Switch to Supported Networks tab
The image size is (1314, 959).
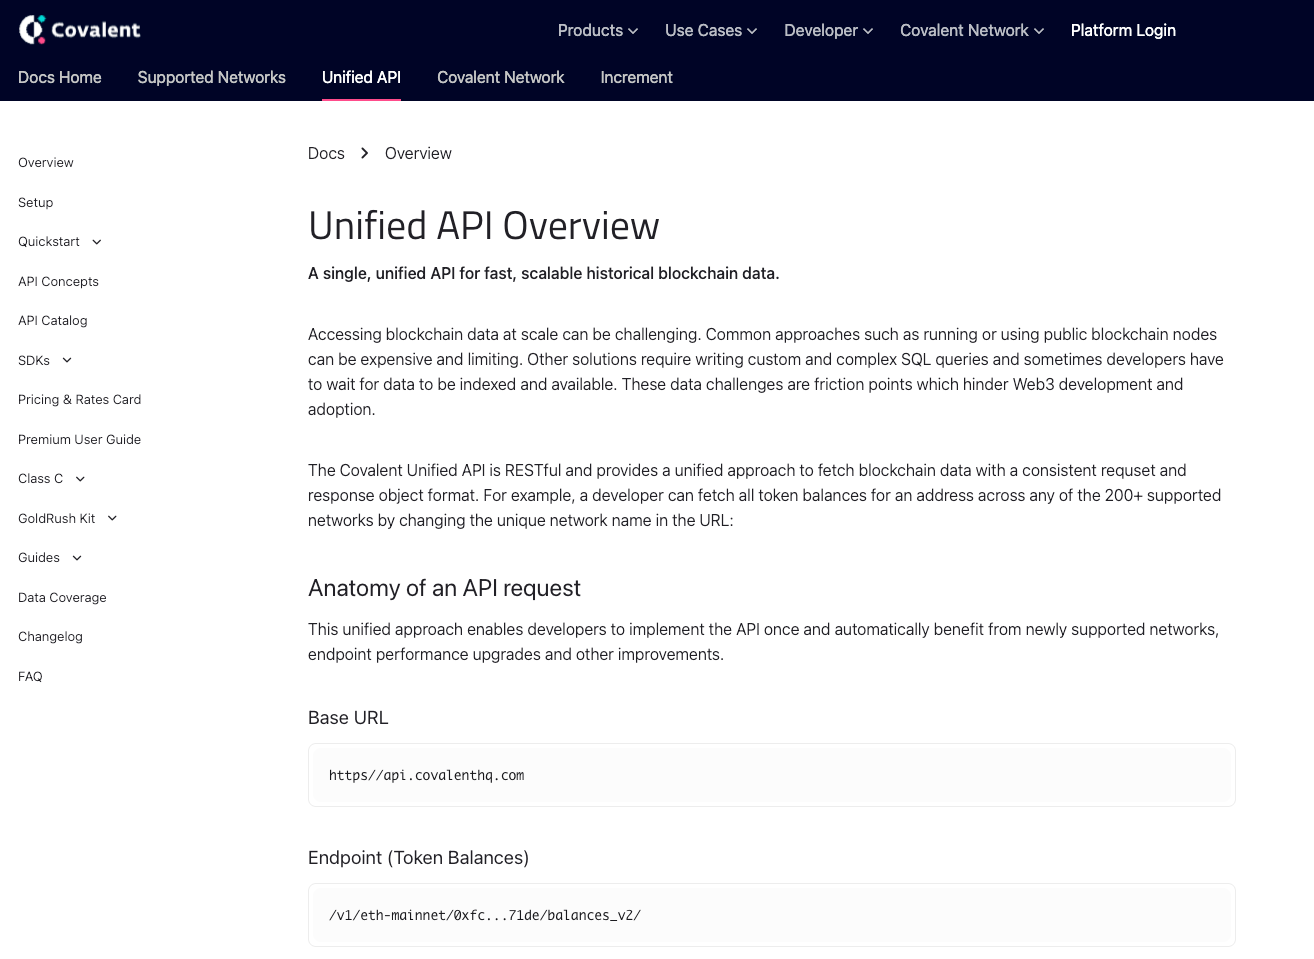(211, 77)
